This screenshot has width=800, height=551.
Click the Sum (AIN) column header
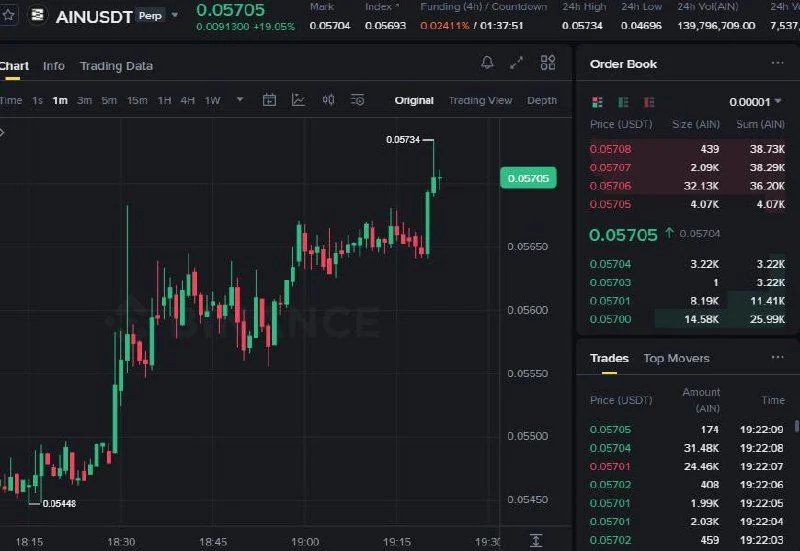pos(760,124)
